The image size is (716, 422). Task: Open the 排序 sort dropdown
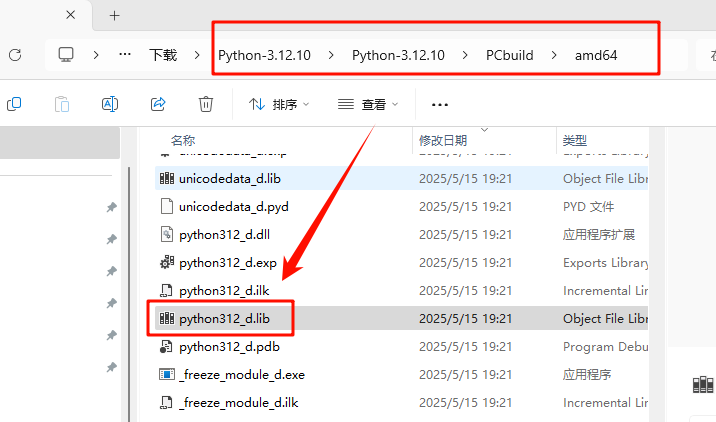279,105
